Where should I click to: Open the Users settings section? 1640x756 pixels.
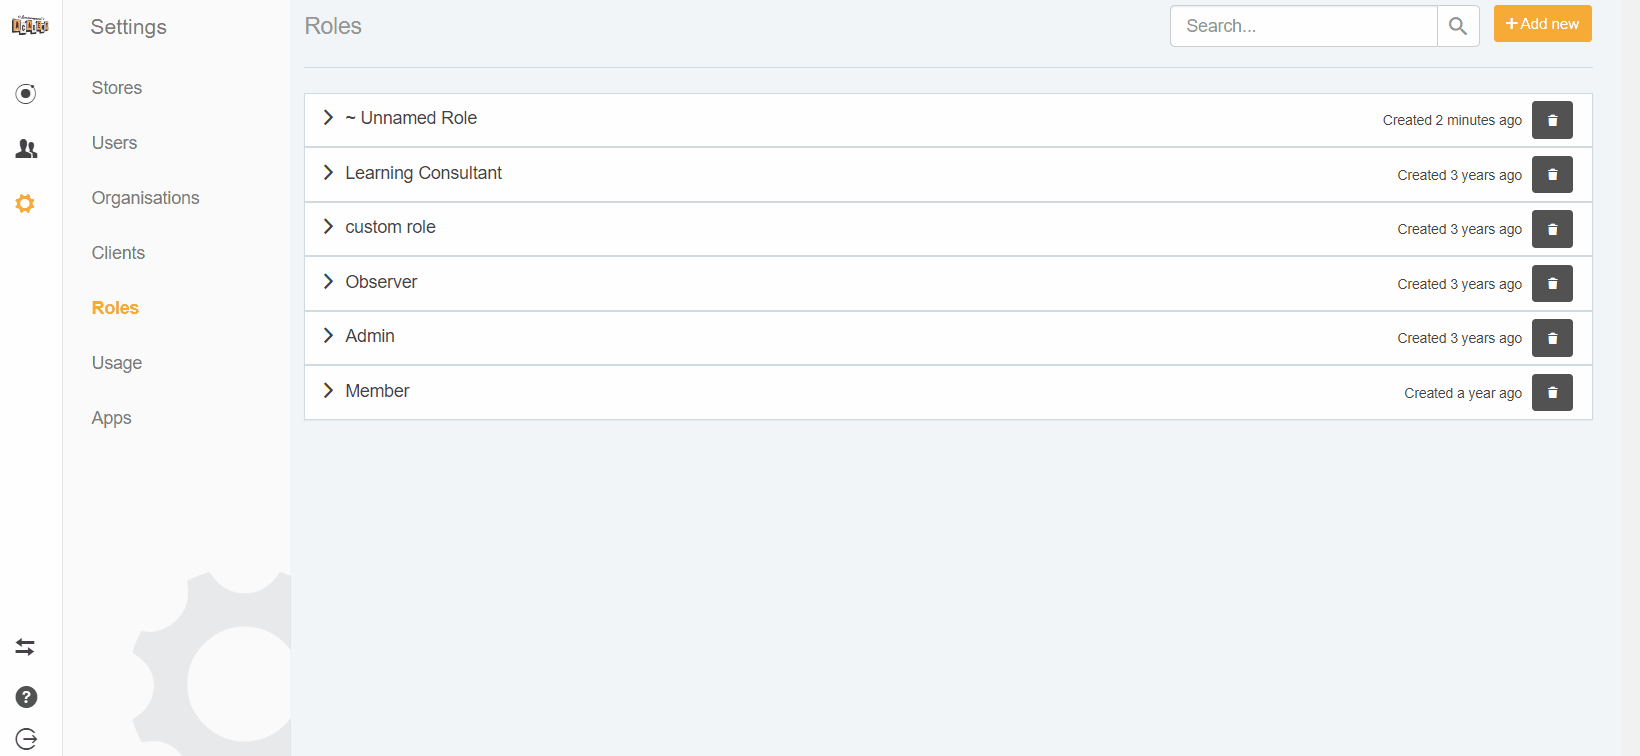pyautogui.click(x=114, y=143)
